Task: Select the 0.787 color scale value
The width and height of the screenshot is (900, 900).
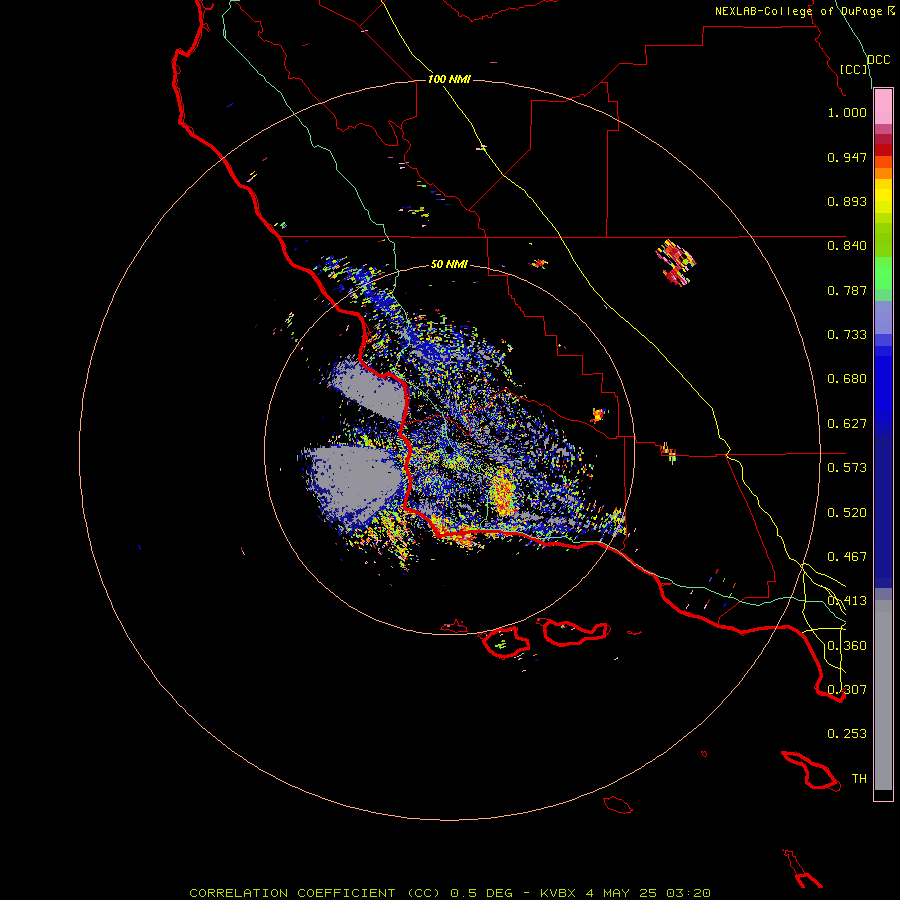Action: pos(847,290)
